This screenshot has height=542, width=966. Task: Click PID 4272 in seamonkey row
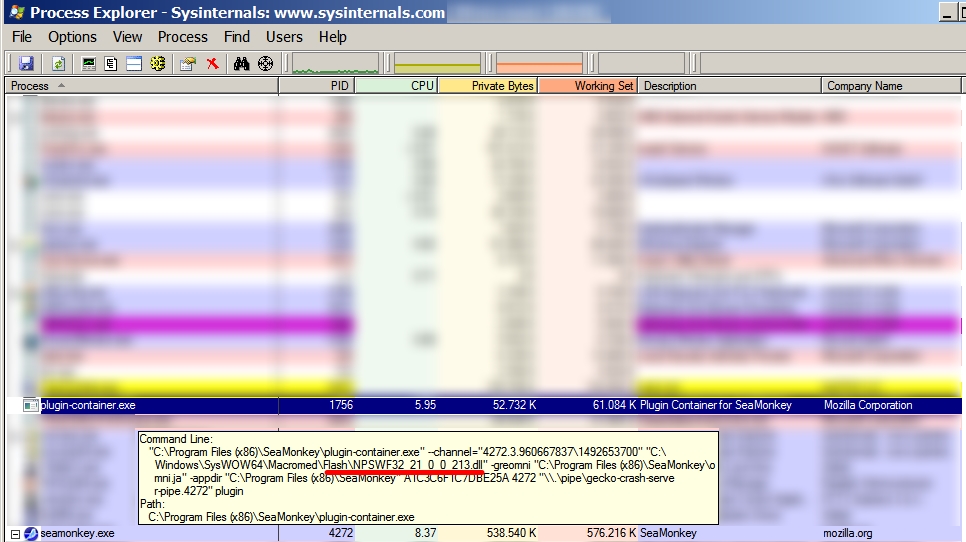point(341,533)
